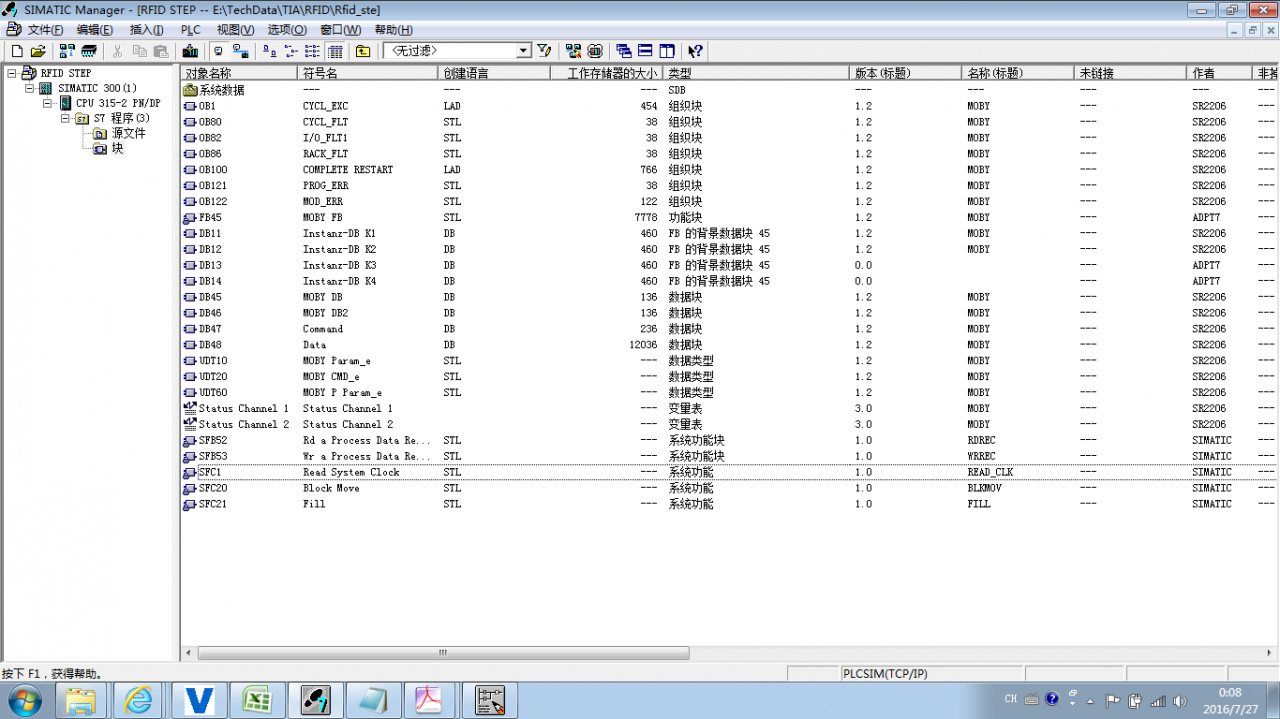Click the horizontal scrollbar left arrow

pos(189,653)
